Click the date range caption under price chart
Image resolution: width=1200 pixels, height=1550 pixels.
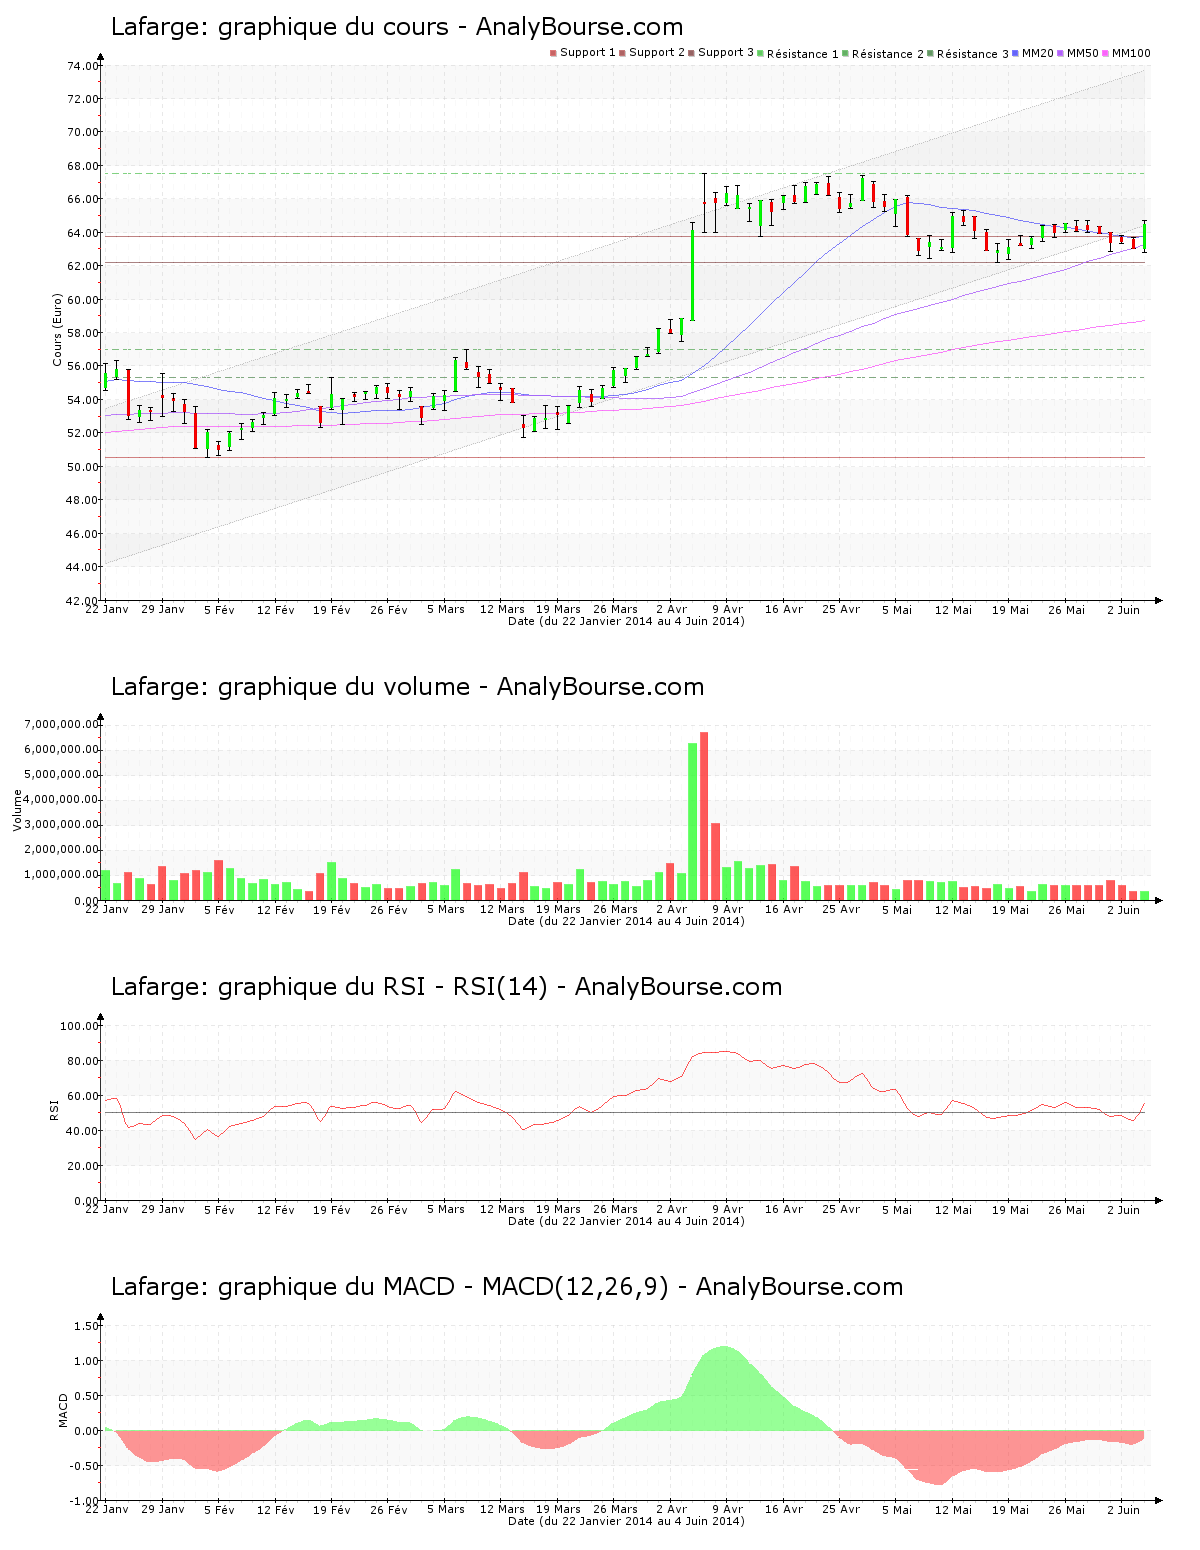626,621
